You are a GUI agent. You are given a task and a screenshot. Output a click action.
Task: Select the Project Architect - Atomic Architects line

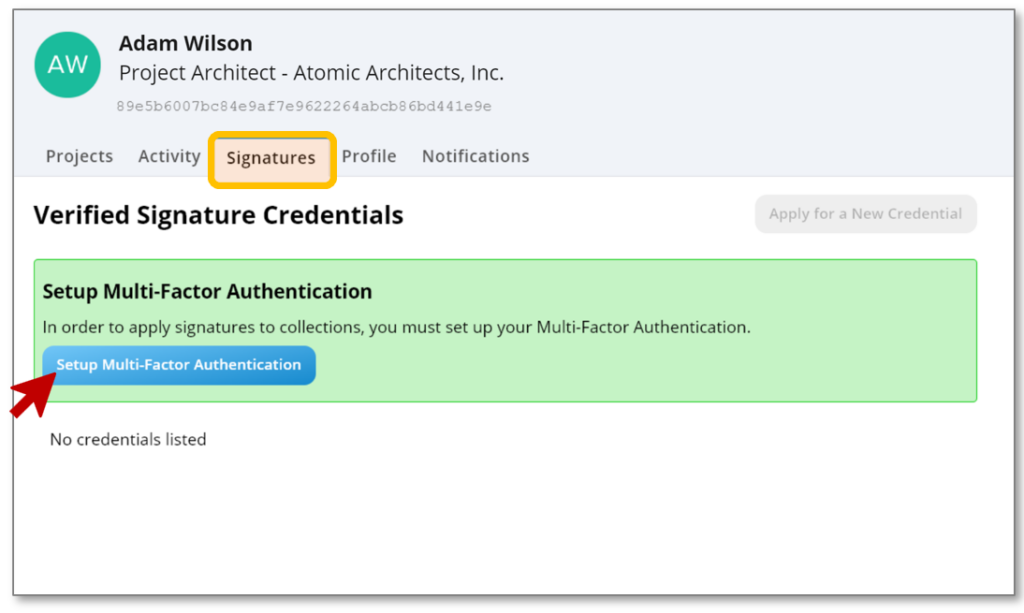pos(311,73)
